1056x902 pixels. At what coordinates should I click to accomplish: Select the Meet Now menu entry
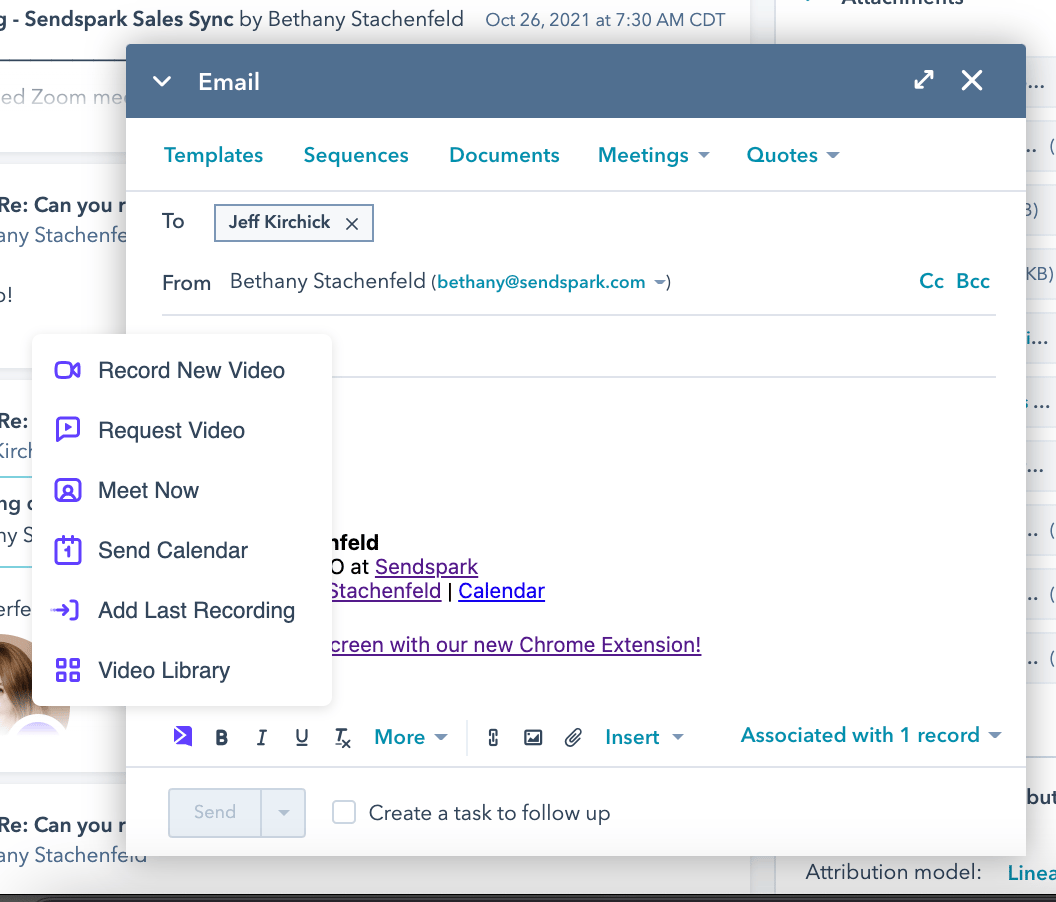click(182, 490)
